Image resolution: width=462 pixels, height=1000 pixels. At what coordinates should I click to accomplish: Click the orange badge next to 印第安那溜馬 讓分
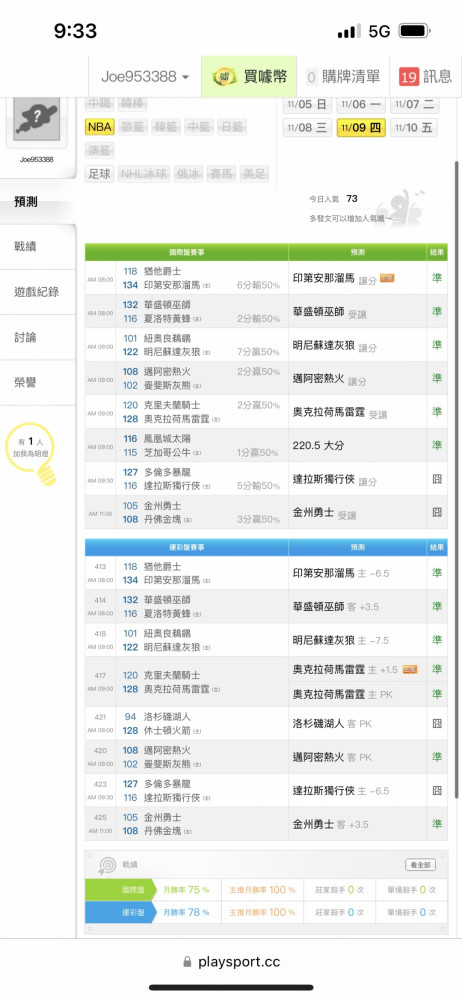coord(387,277)
